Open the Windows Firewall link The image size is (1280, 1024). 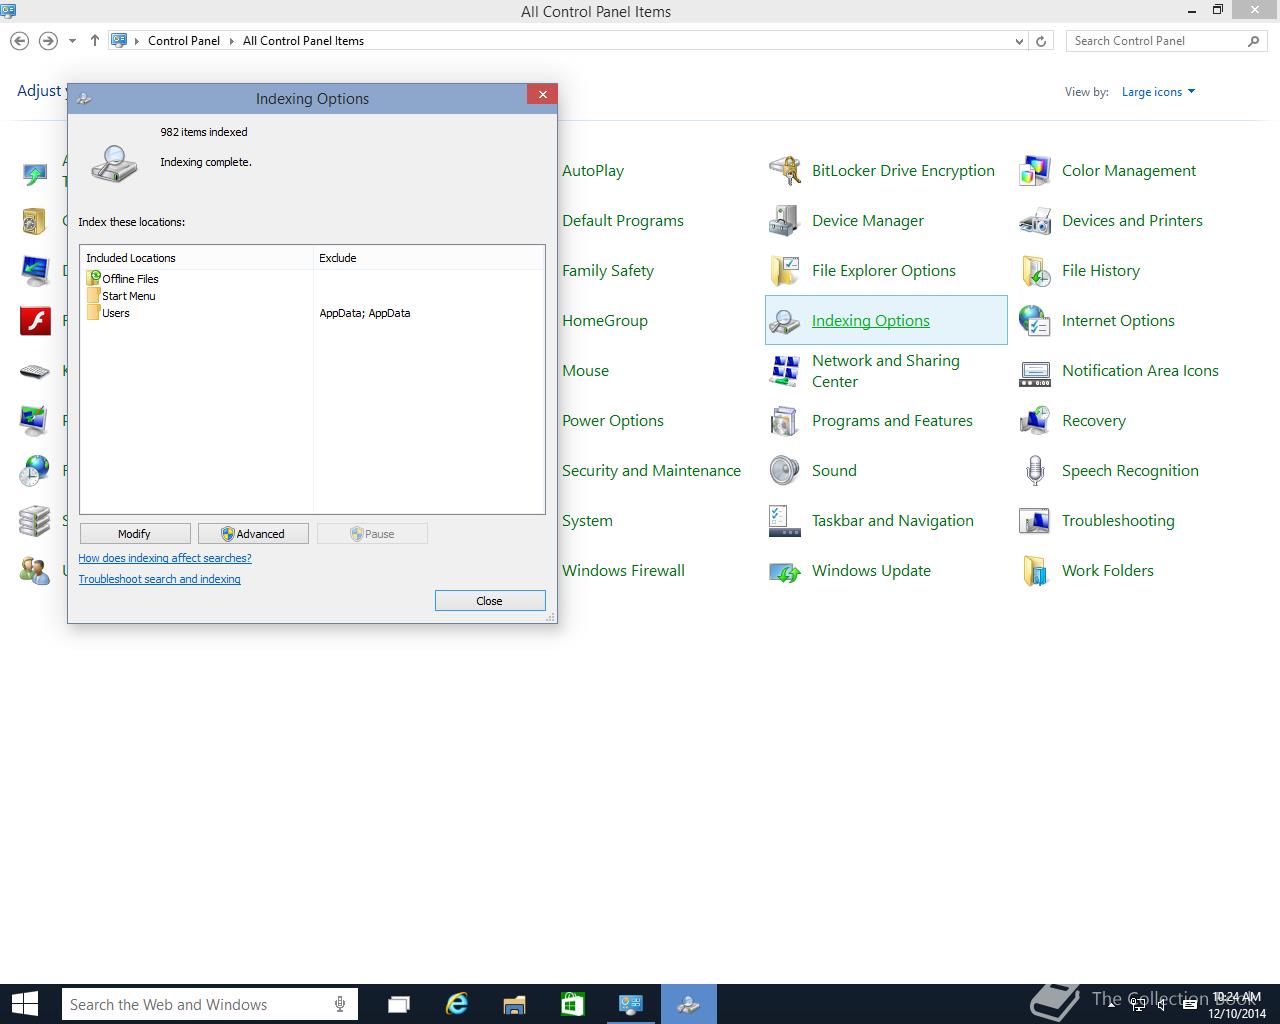coord(624,571)
